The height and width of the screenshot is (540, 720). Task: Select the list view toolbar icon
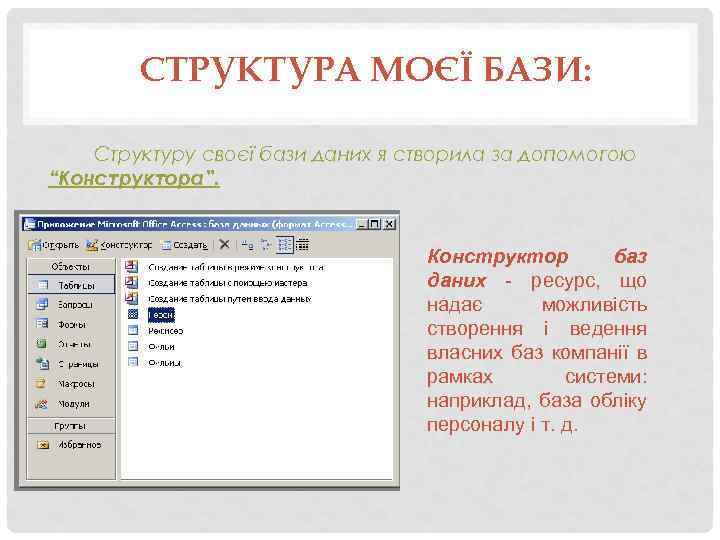284,245
